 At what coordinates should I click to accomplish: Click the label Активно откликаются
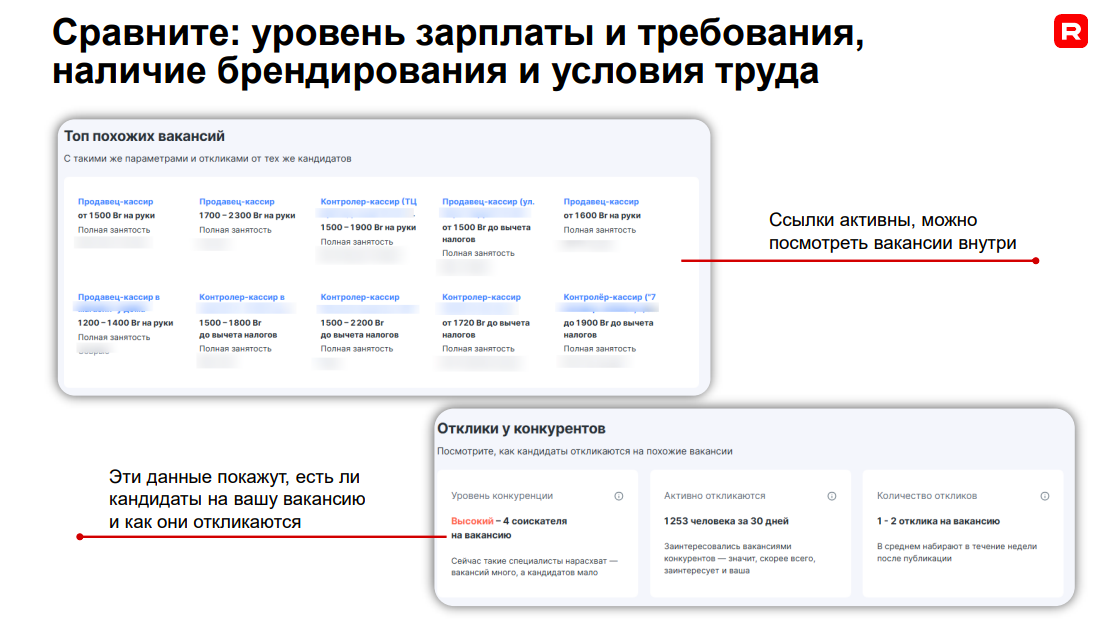[714, 496]
